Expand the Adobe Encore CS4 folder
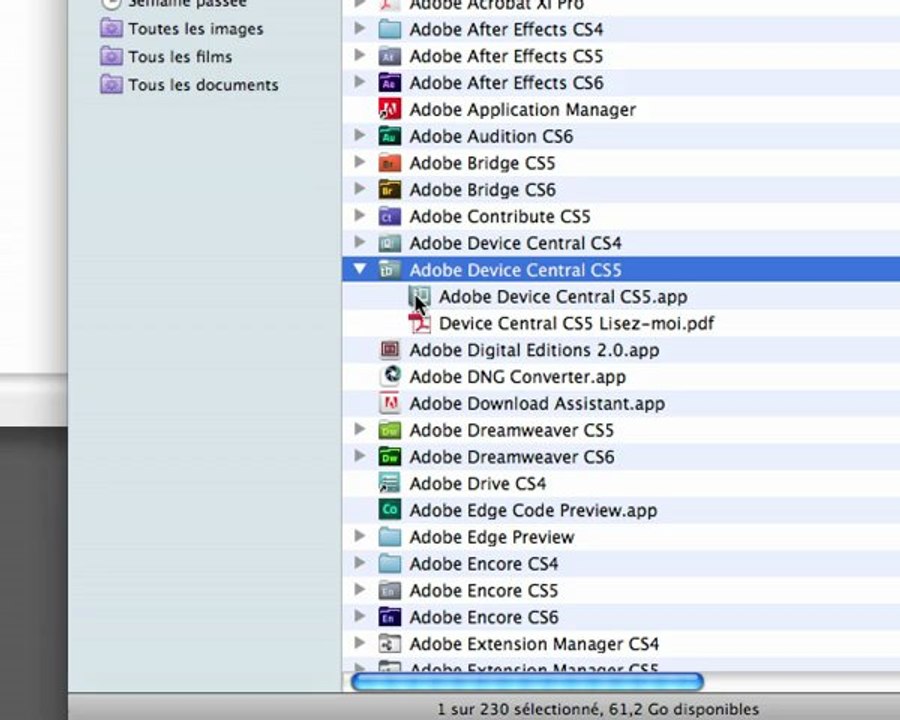Screen dimensions: 900x720 click(x=360, y=562)
